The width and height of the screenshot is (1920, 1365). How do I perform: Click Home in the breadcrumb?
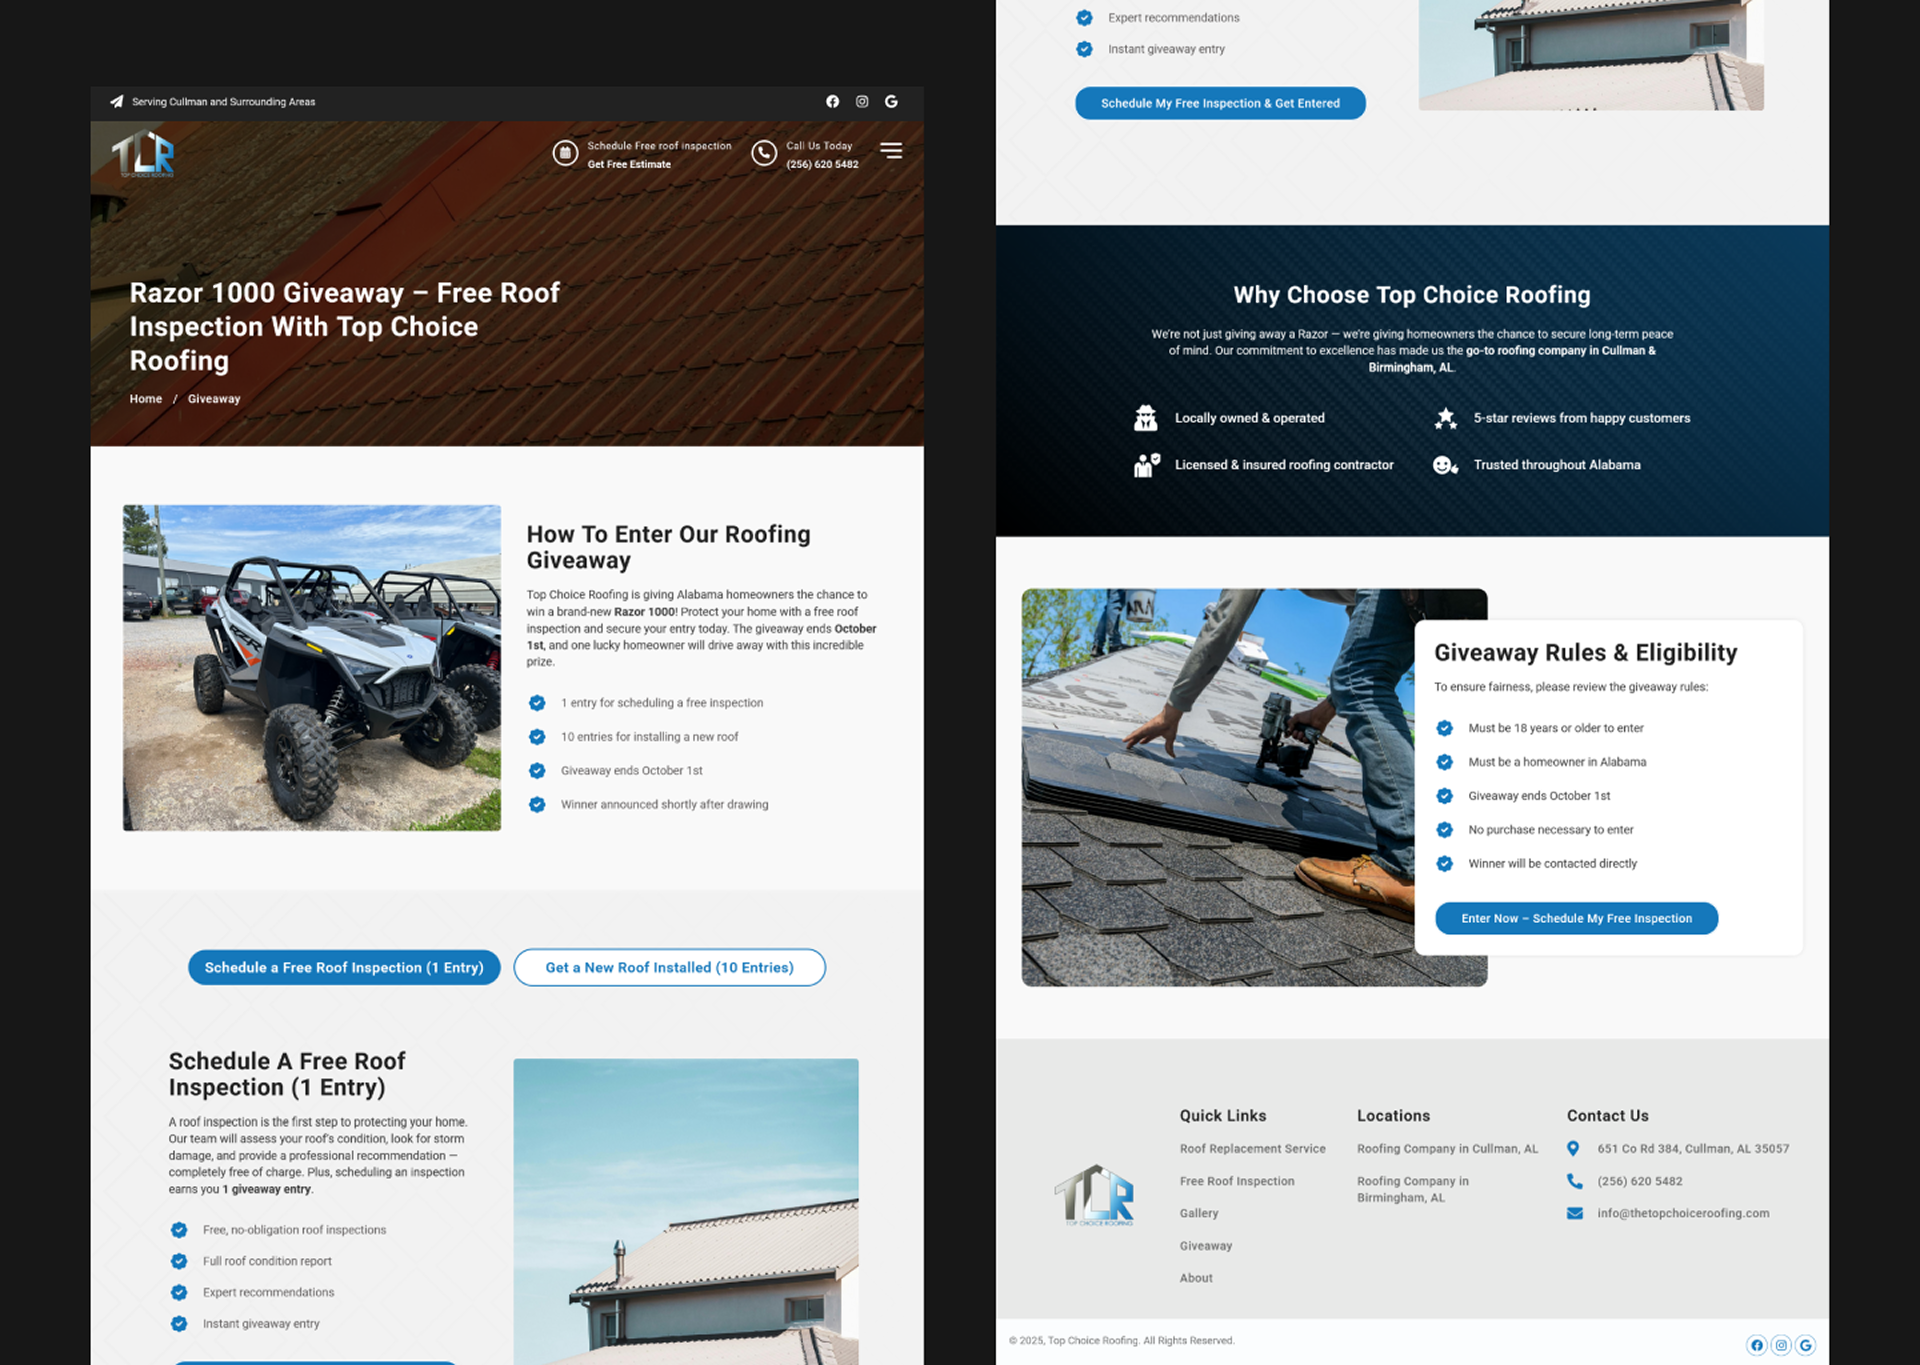tap(145, 399)
